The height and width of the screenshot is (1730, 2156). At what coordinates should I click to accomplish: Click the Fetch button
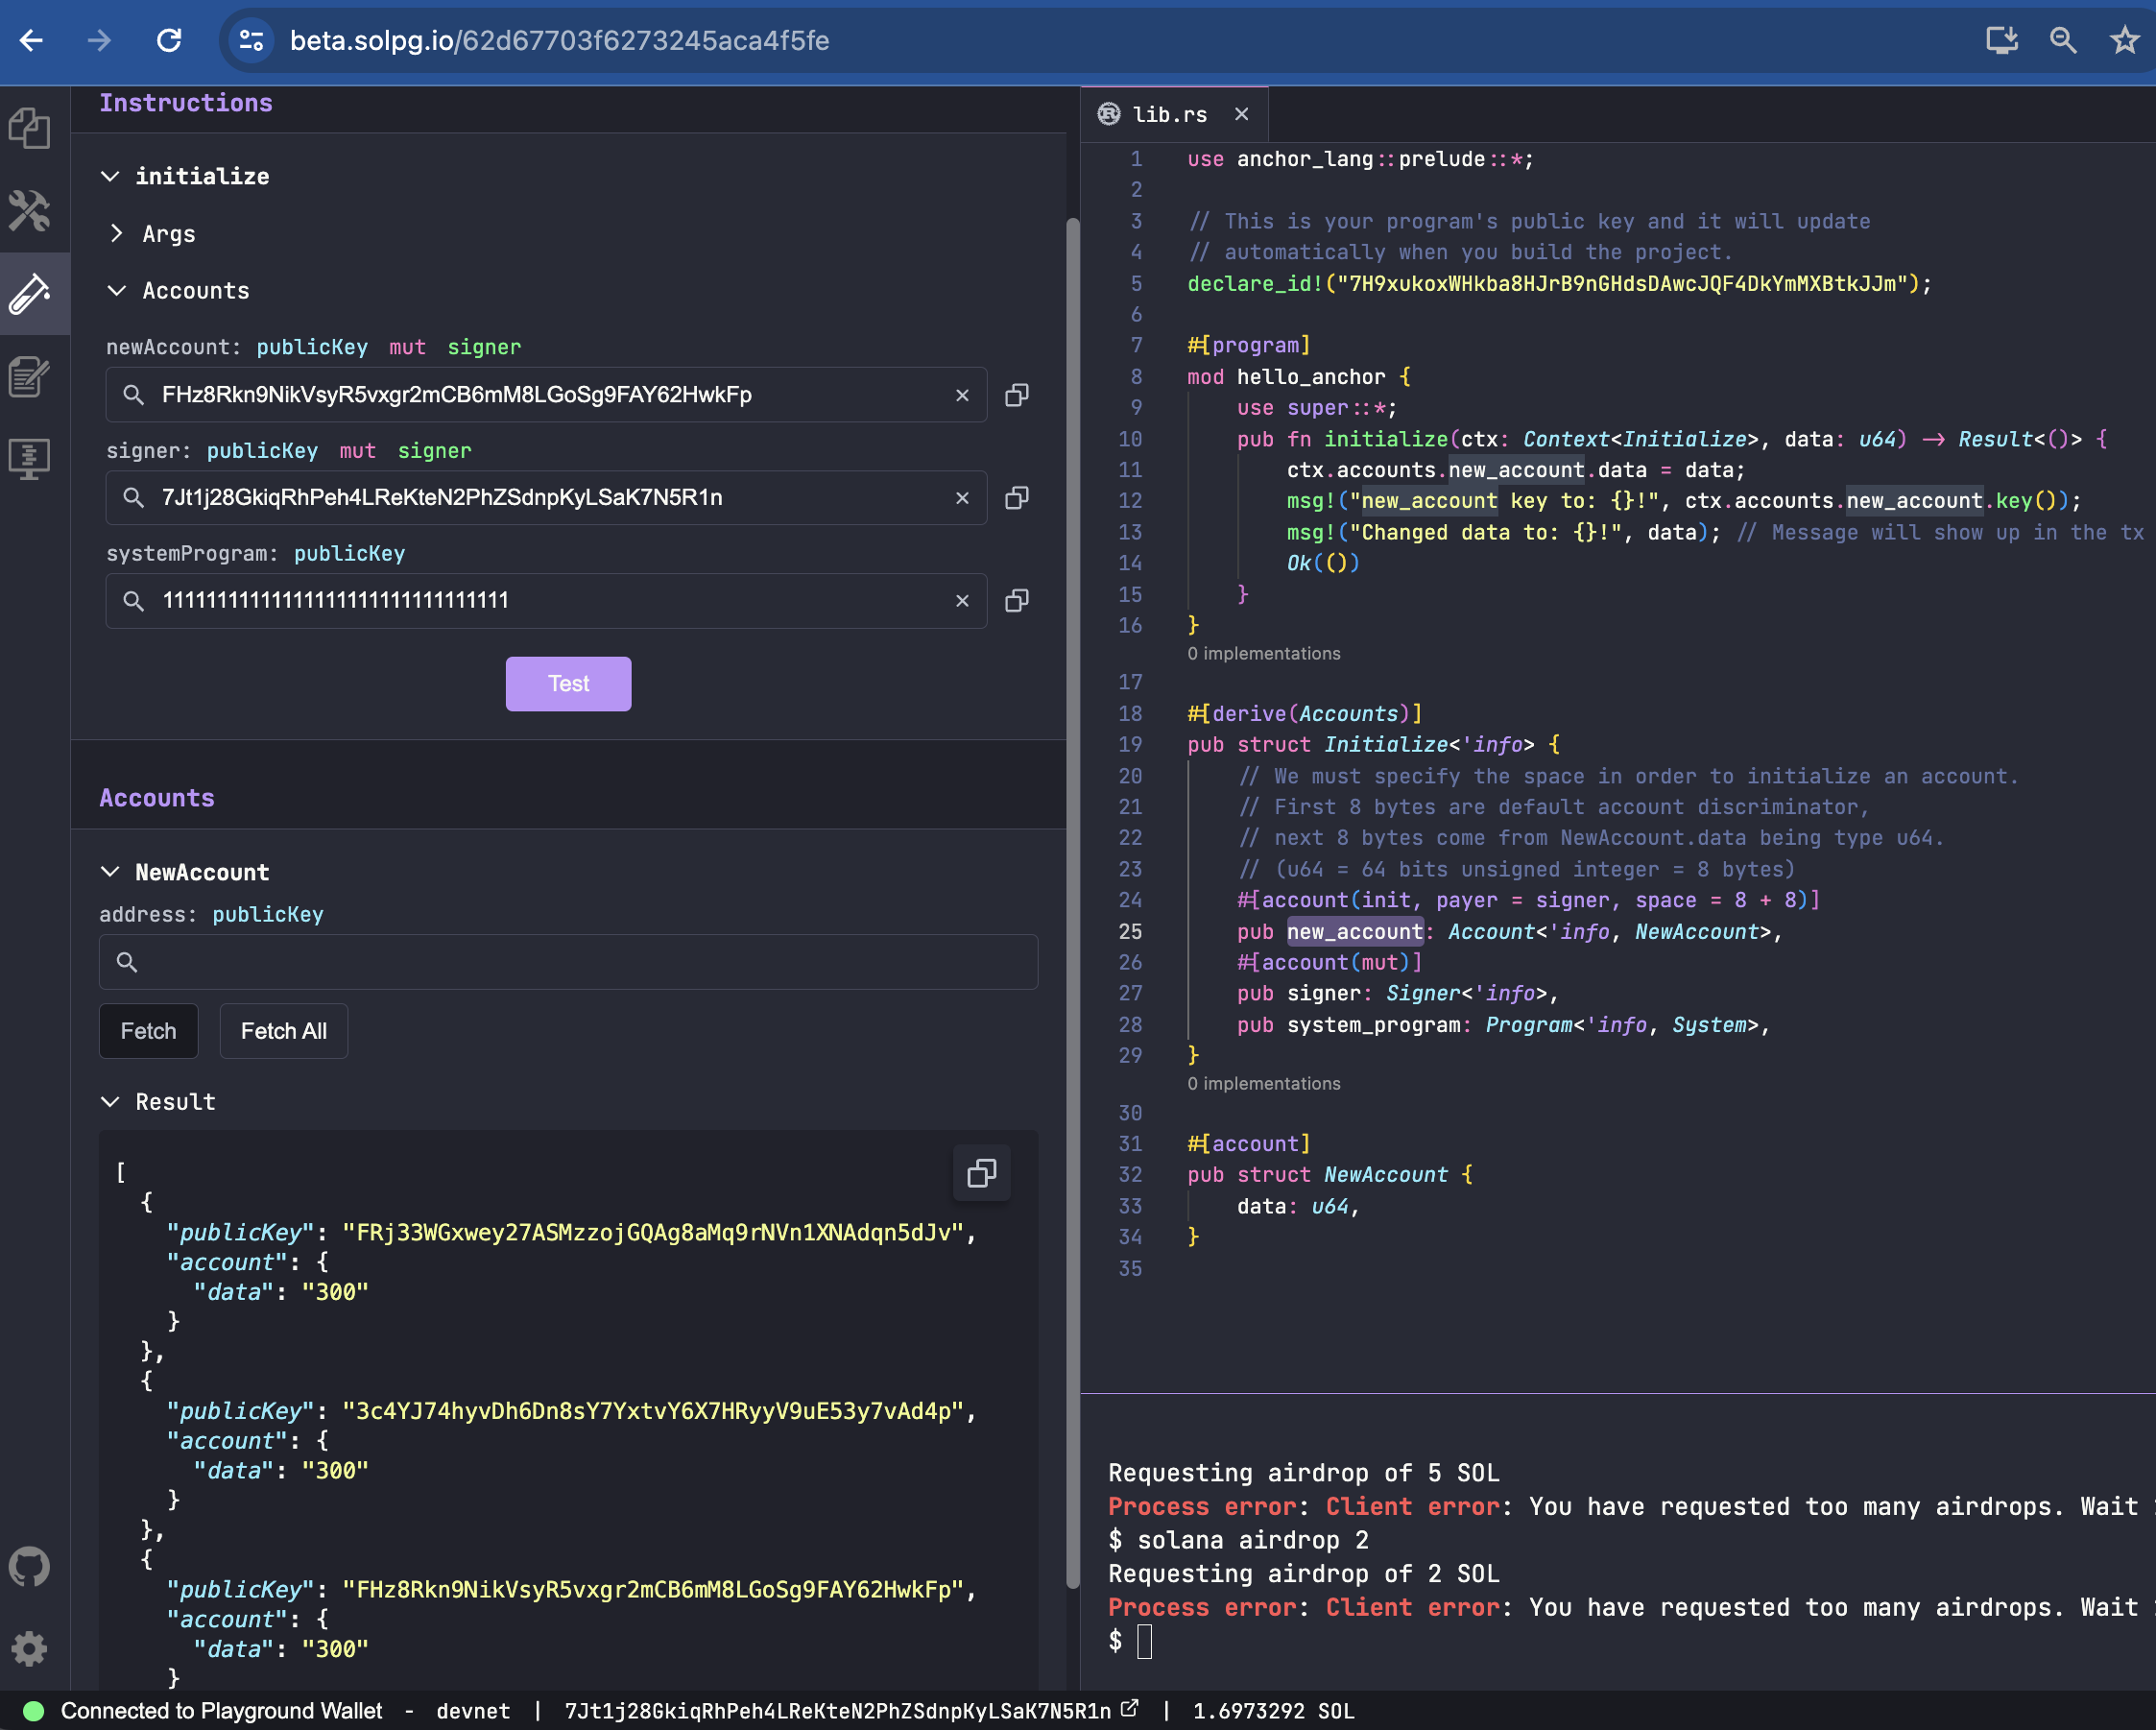coord(148,1031)
